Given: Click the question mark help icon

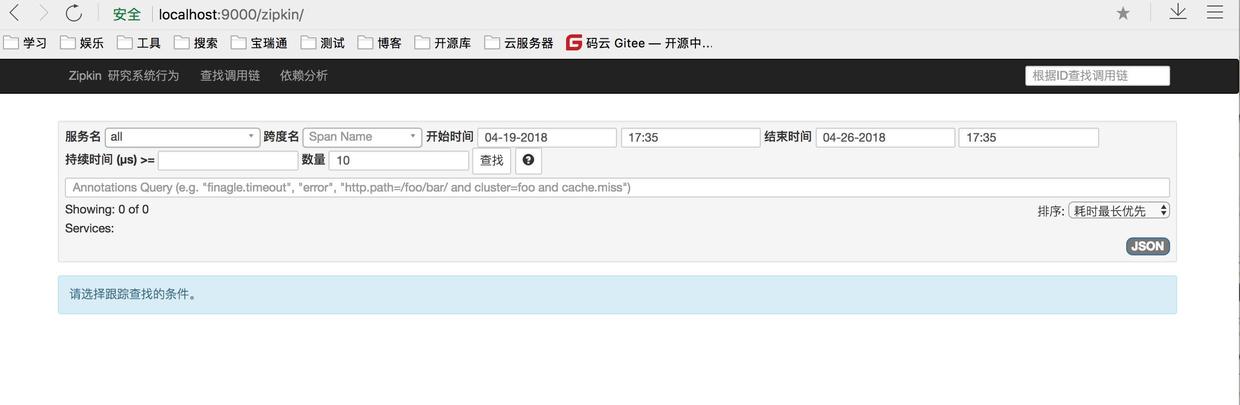Looking at the screenshot, I should [x=528, y=160].
